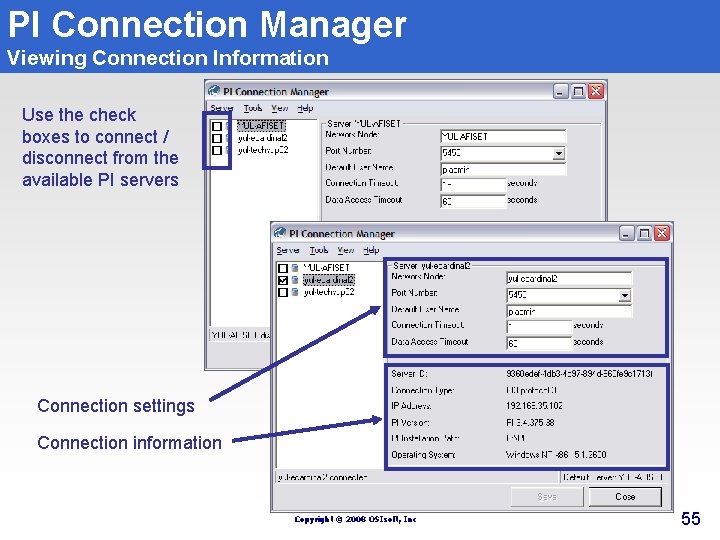The width and height of the screenshot is (720, 540).
Task: Click the app icon in back window title bar
Action: [214, 91]
